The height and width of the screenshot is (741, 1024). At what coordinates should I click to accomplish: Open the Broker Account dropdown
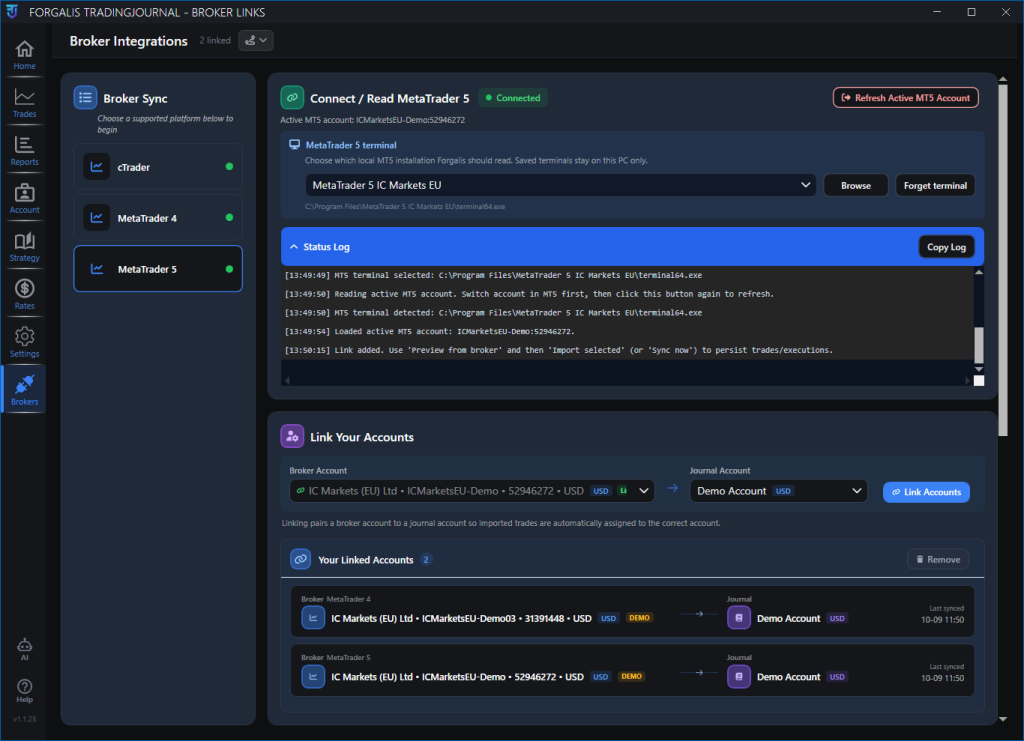(472, 491)
